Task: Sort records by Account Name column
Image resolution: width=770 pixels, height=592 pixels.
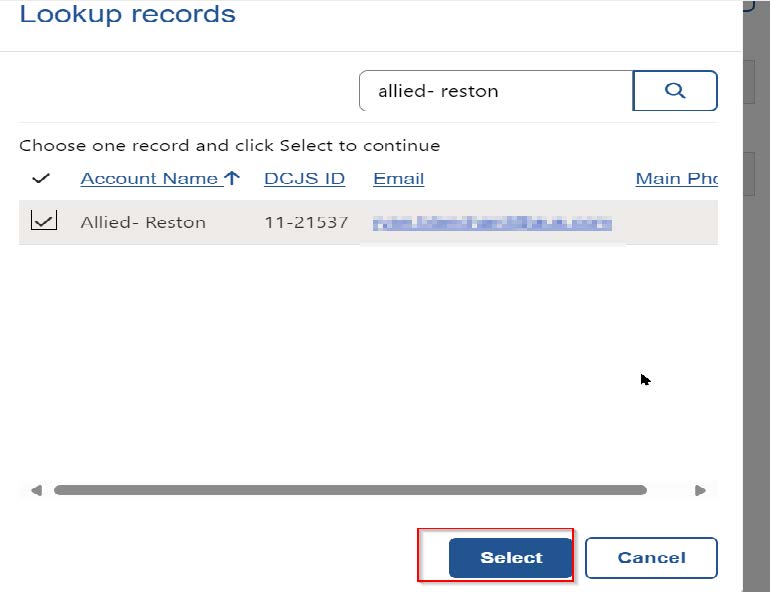Action: [149, 178]
